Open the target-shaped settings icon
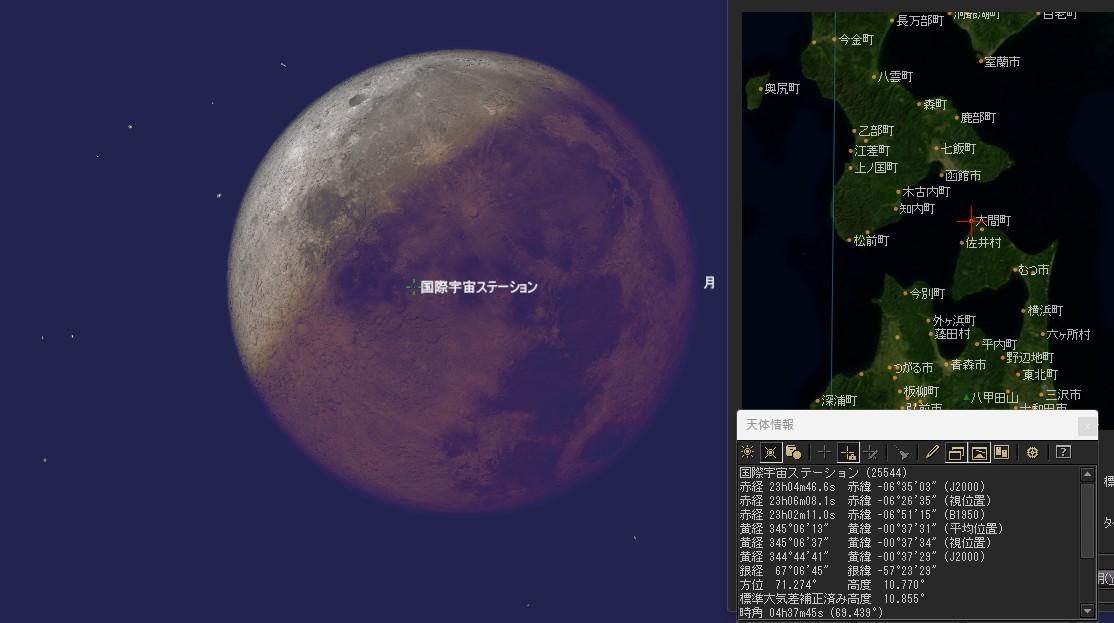 [x=1033, y=452]
